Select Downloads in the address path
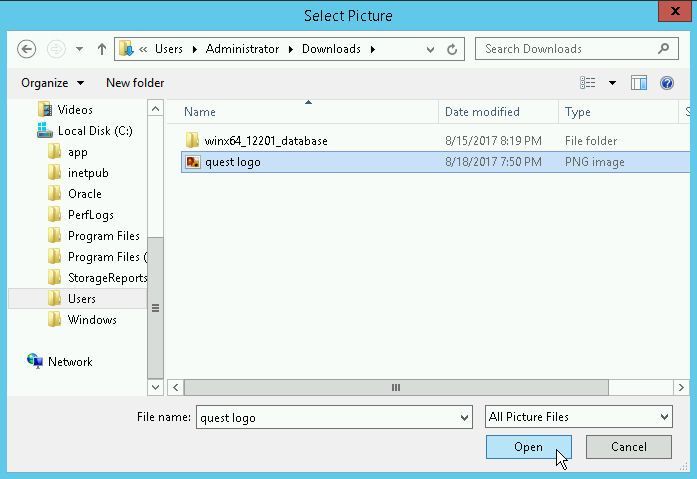Screen dimensions: 697x479 [x=331, y=49]
